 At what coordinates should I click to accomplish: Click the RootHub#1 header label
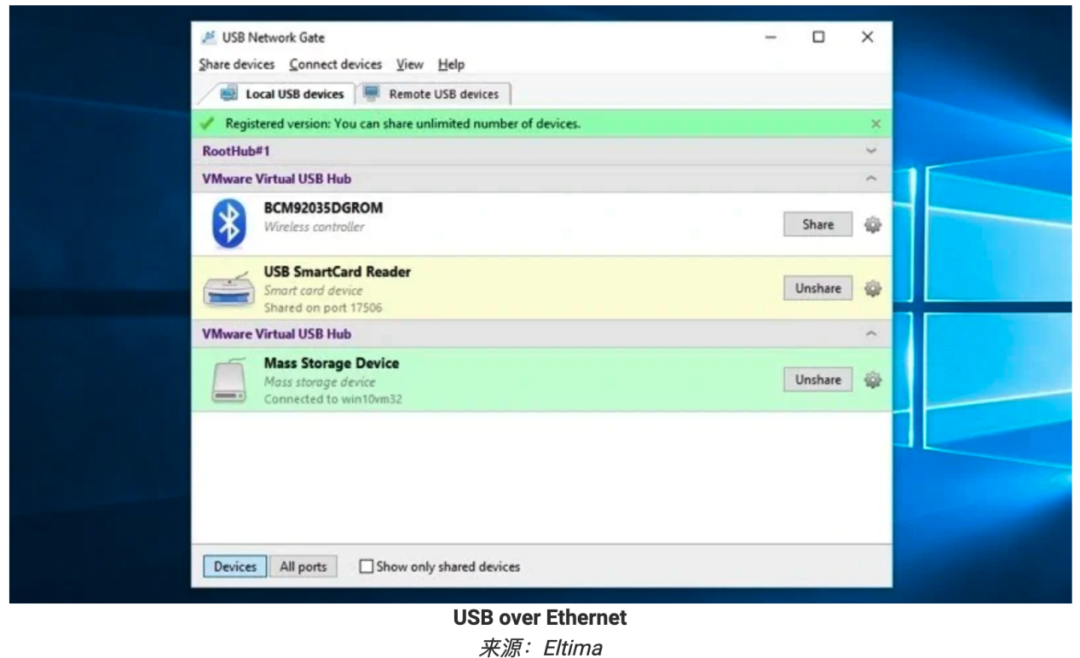tap(236, 151)
